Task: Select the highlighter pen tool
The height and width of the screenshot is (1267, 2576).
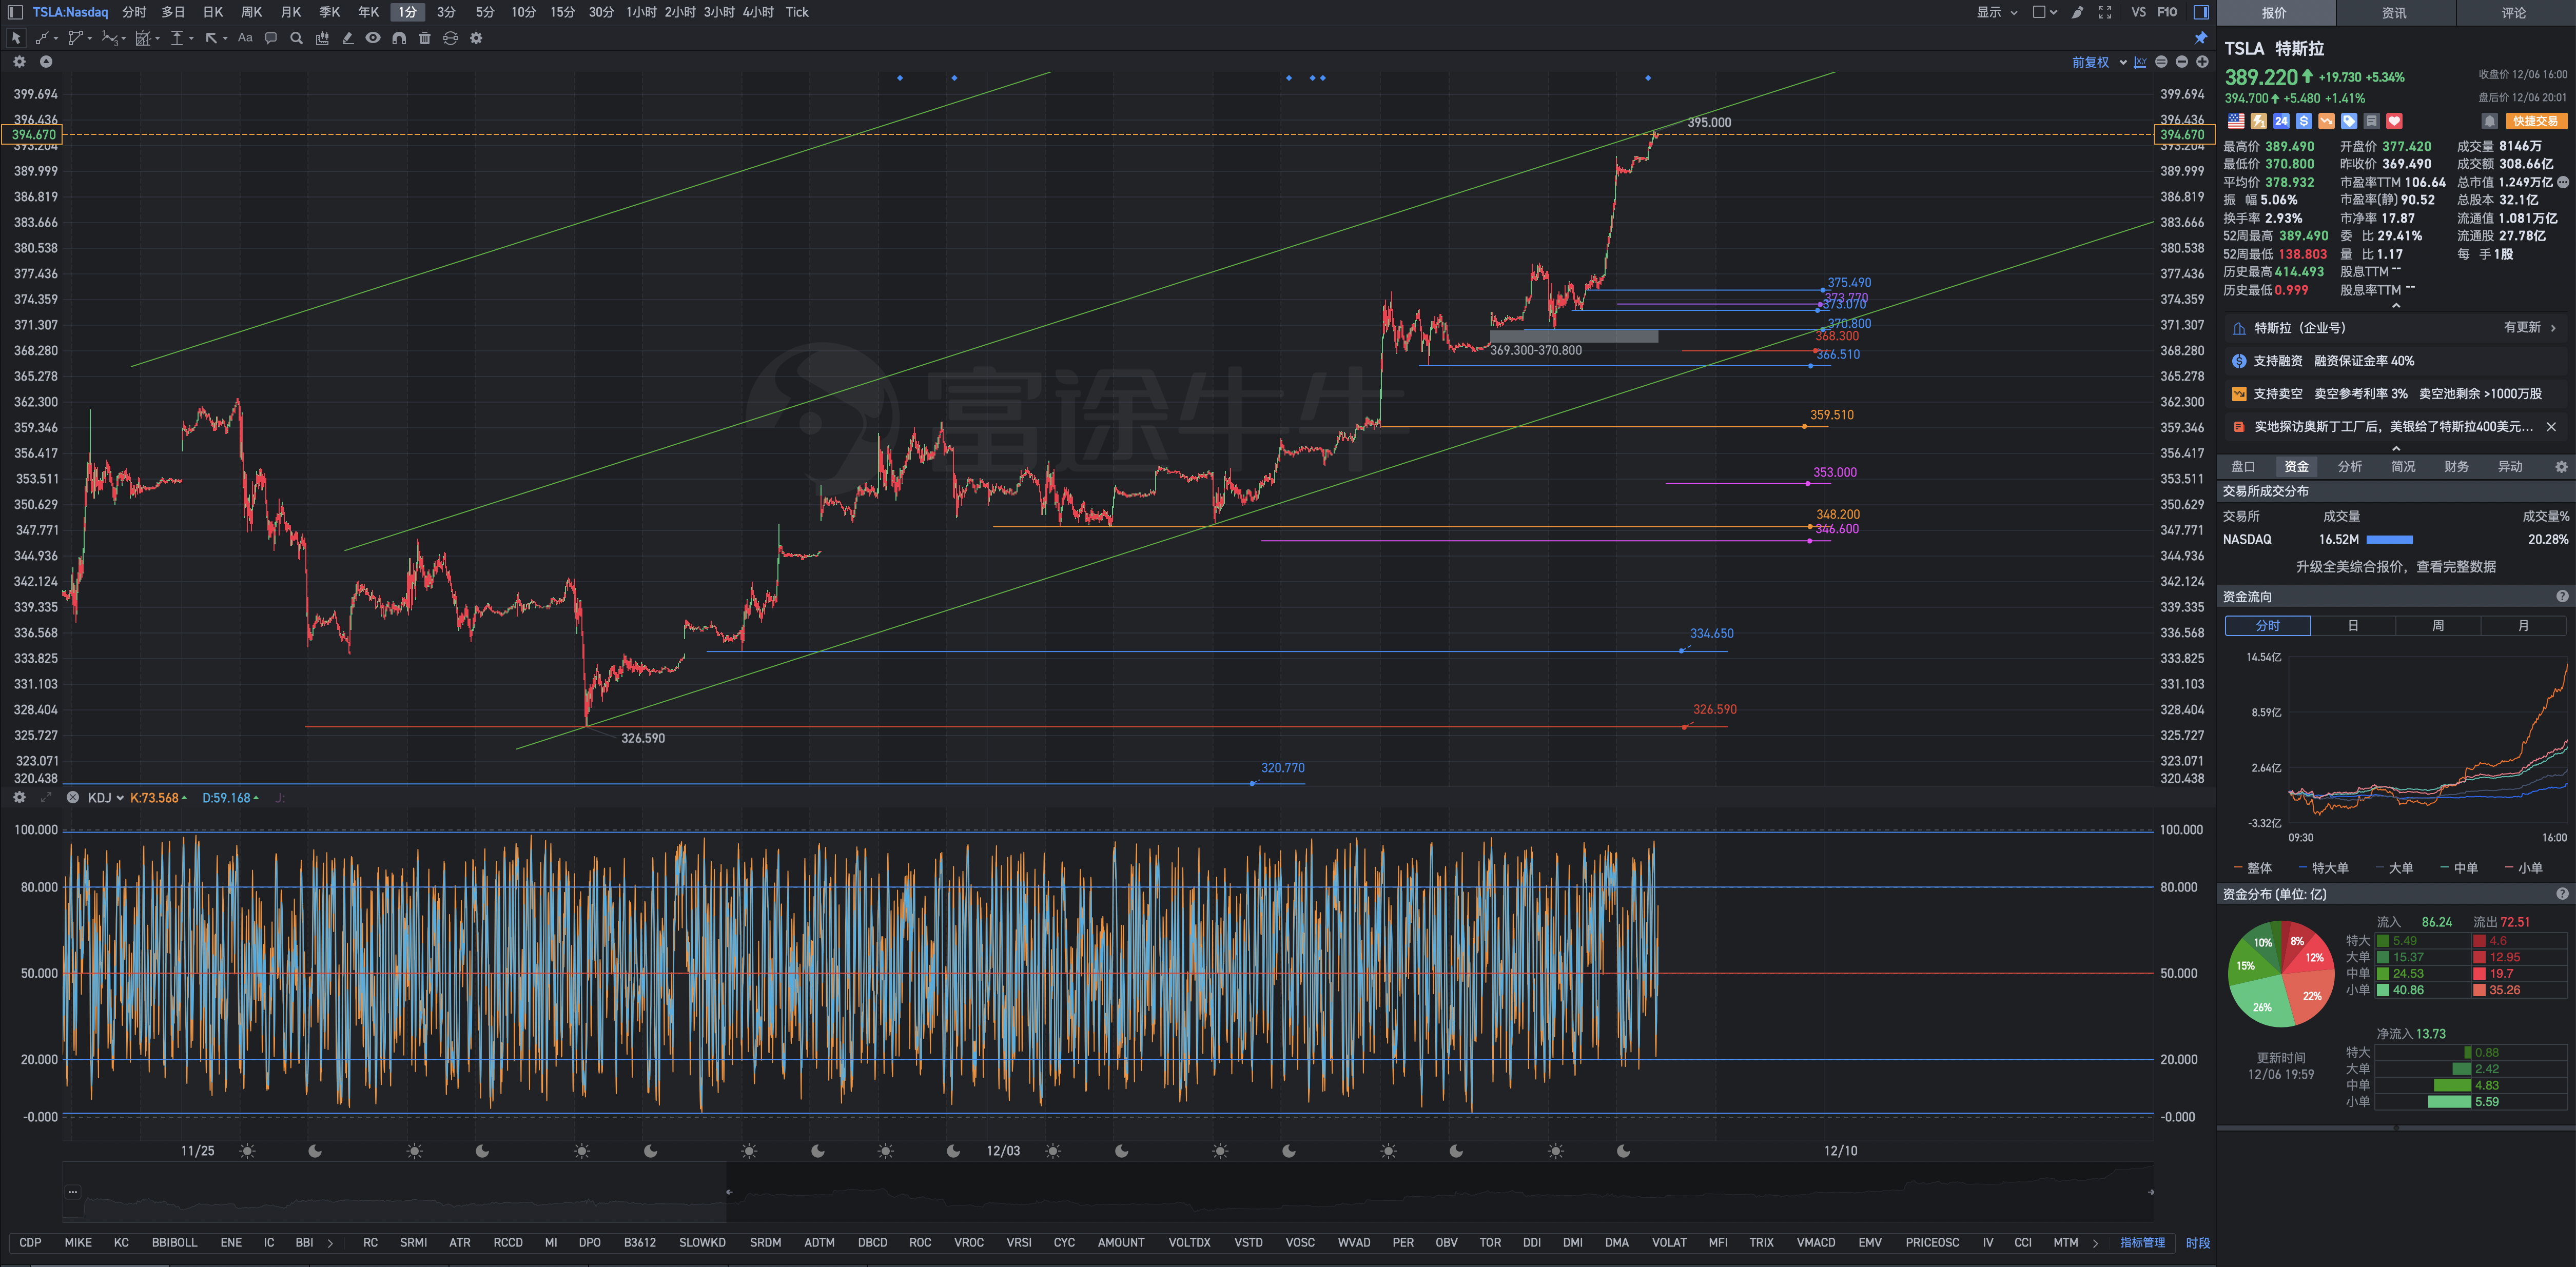Action: [x=348, y=38]
